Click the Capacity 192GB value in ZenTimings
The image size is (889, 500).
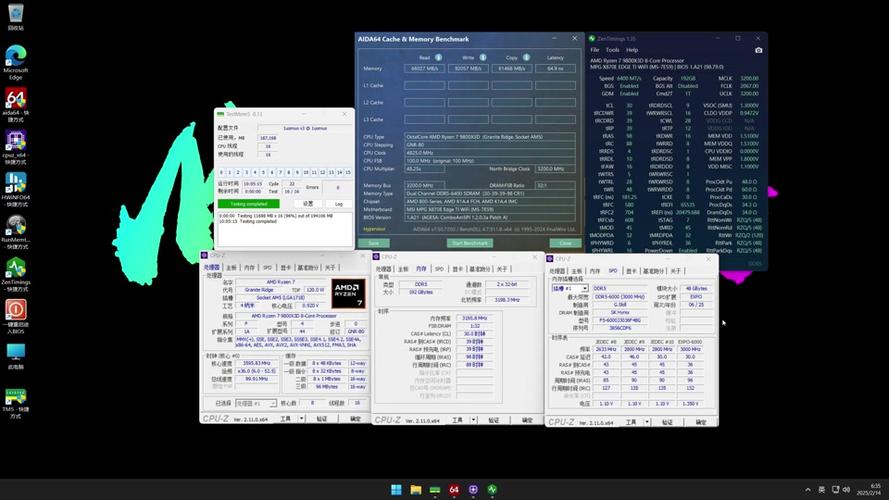[x=688, y=78]
